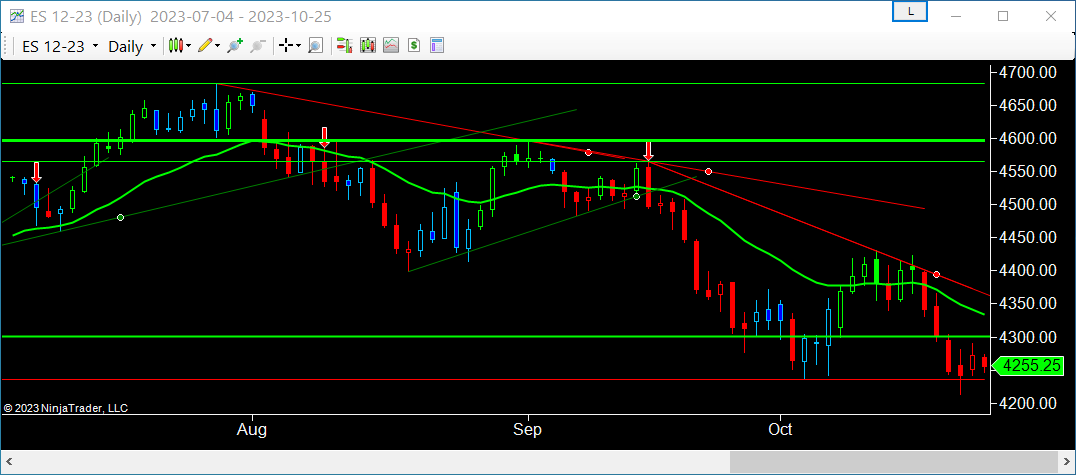The image size is (1076, 475).
Task: Click the Aug label on the time axis
Action: pyautogui.click(x=253, y=430)
